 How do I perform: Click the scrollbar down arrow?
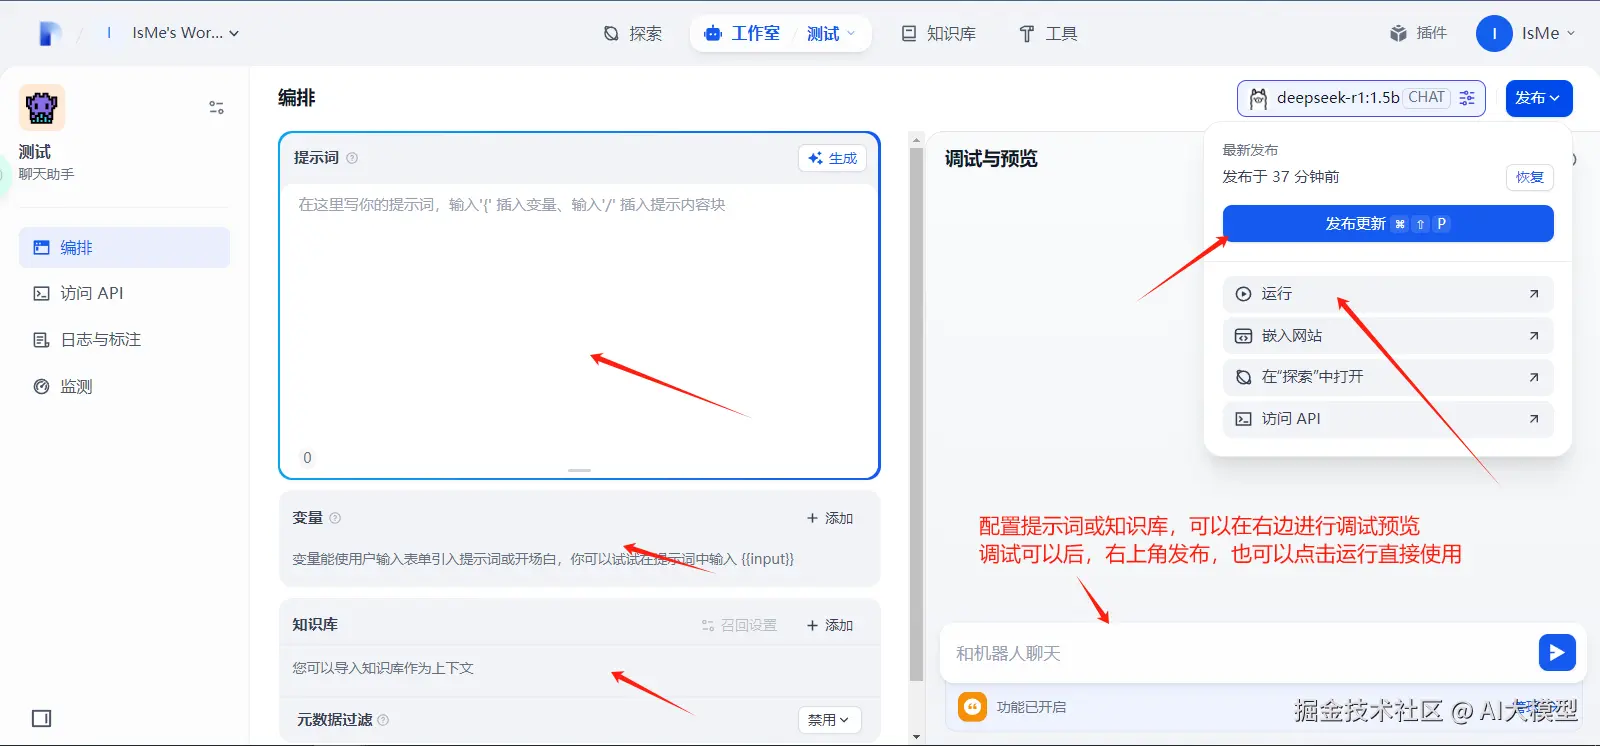916,737
